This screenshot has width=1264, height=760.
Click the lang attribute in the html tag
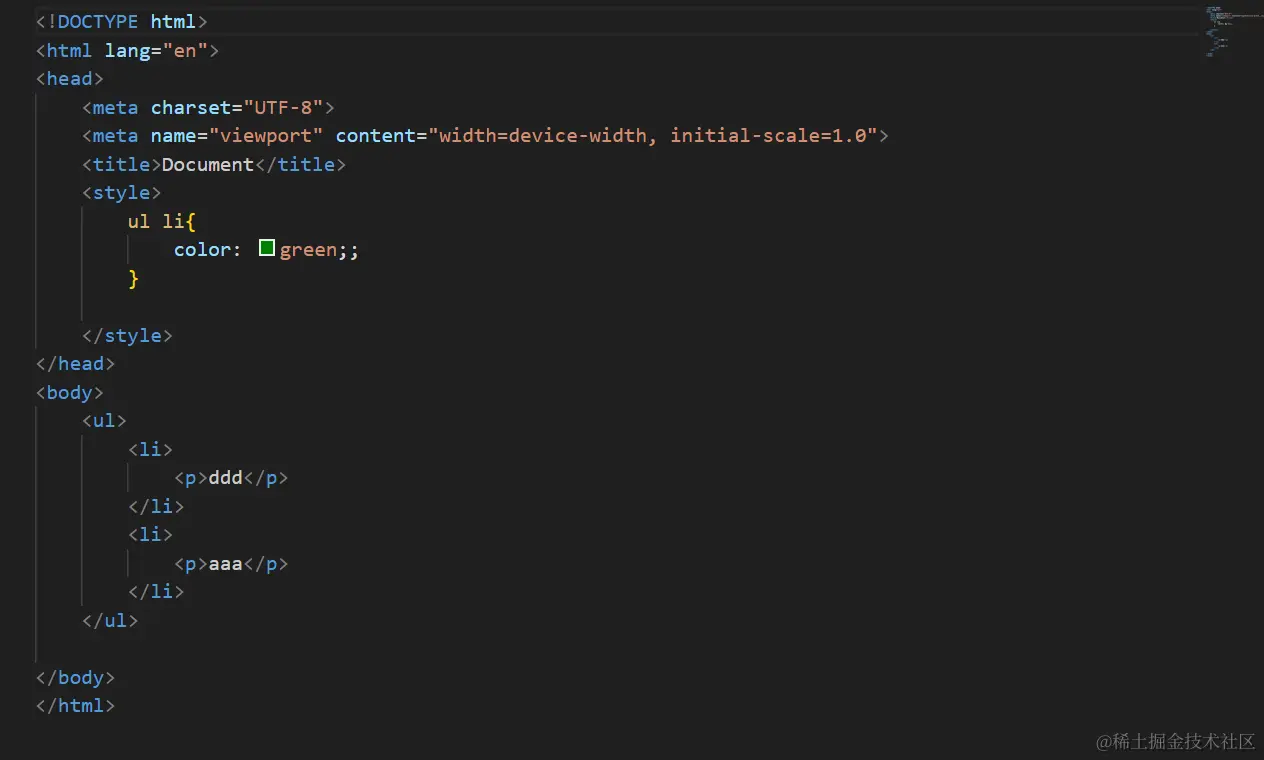tap(128, 50)
